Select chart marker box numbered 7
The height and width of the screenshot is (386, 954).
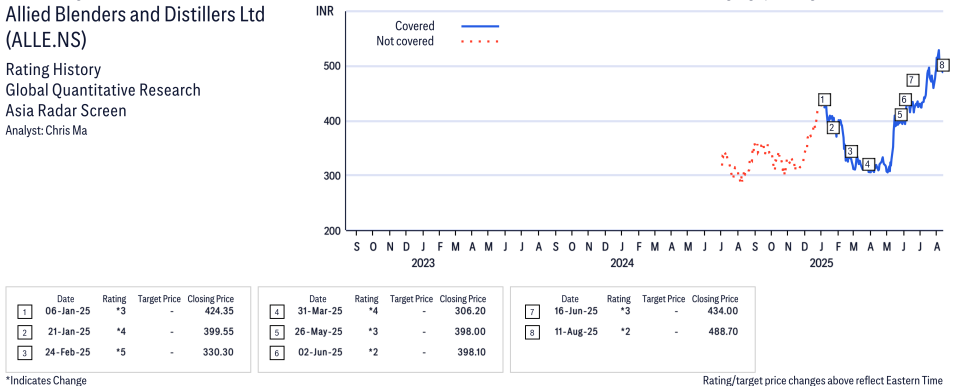tap(912, 80)
